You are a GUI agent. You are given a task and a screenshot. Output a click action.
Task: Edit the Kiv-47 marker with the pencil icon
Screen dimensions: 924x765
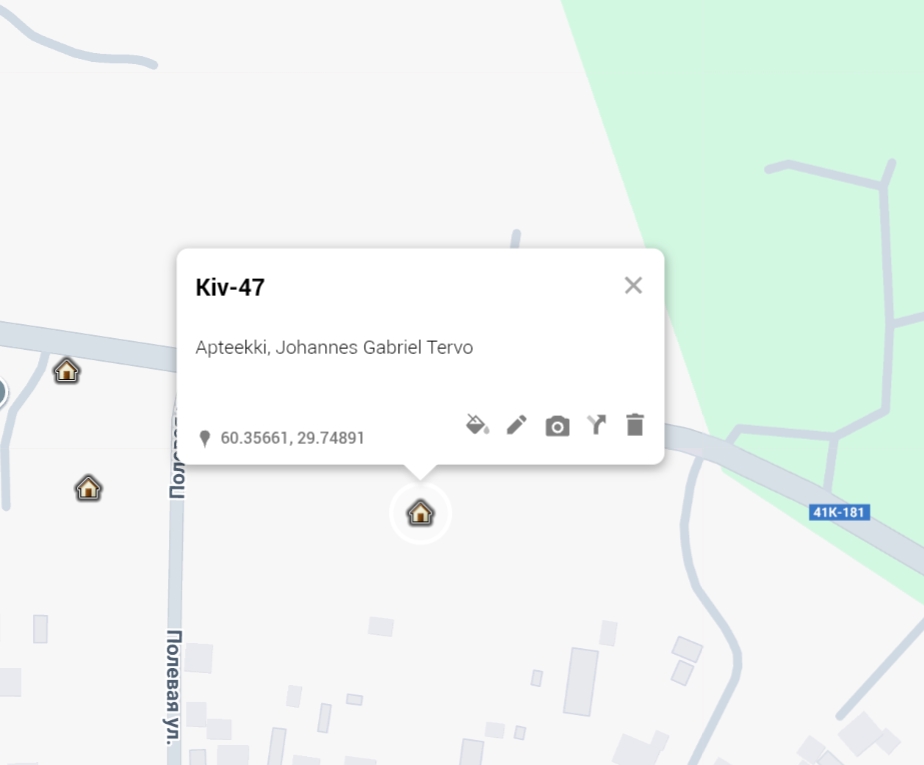(x=517, y=425)
